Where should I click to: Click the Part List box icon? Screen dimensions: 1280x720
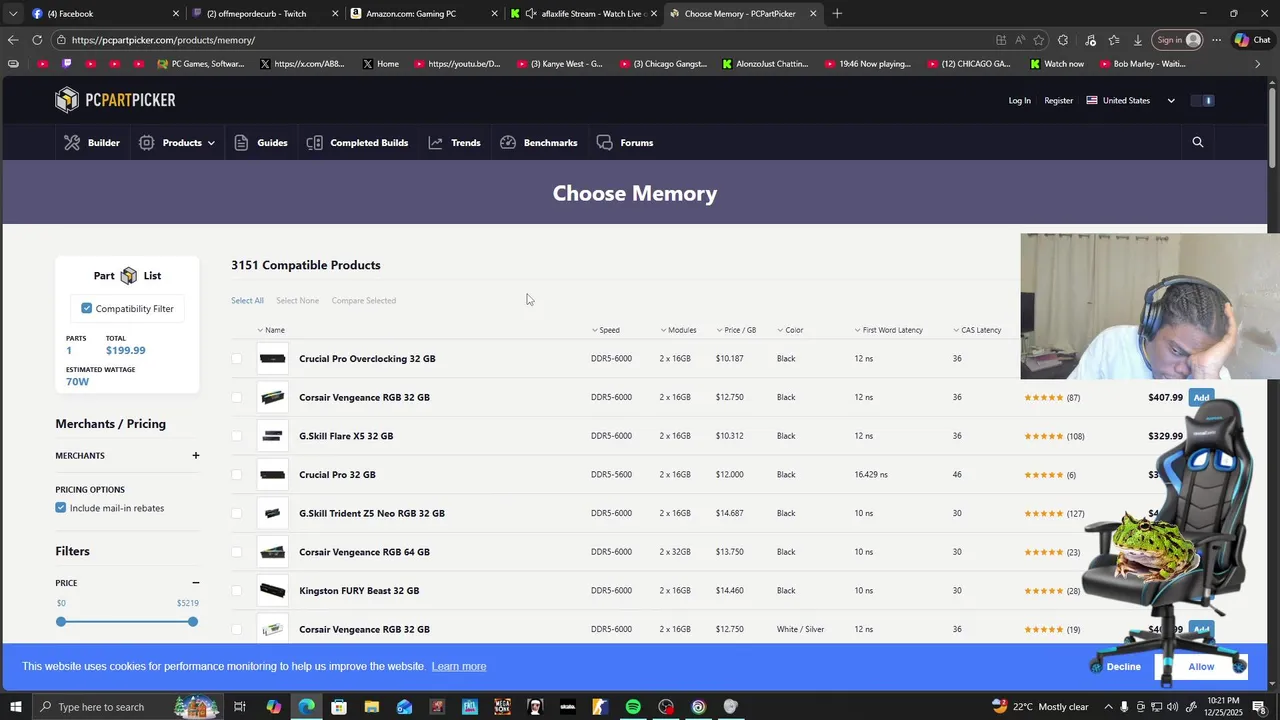[x=129, y=276]
